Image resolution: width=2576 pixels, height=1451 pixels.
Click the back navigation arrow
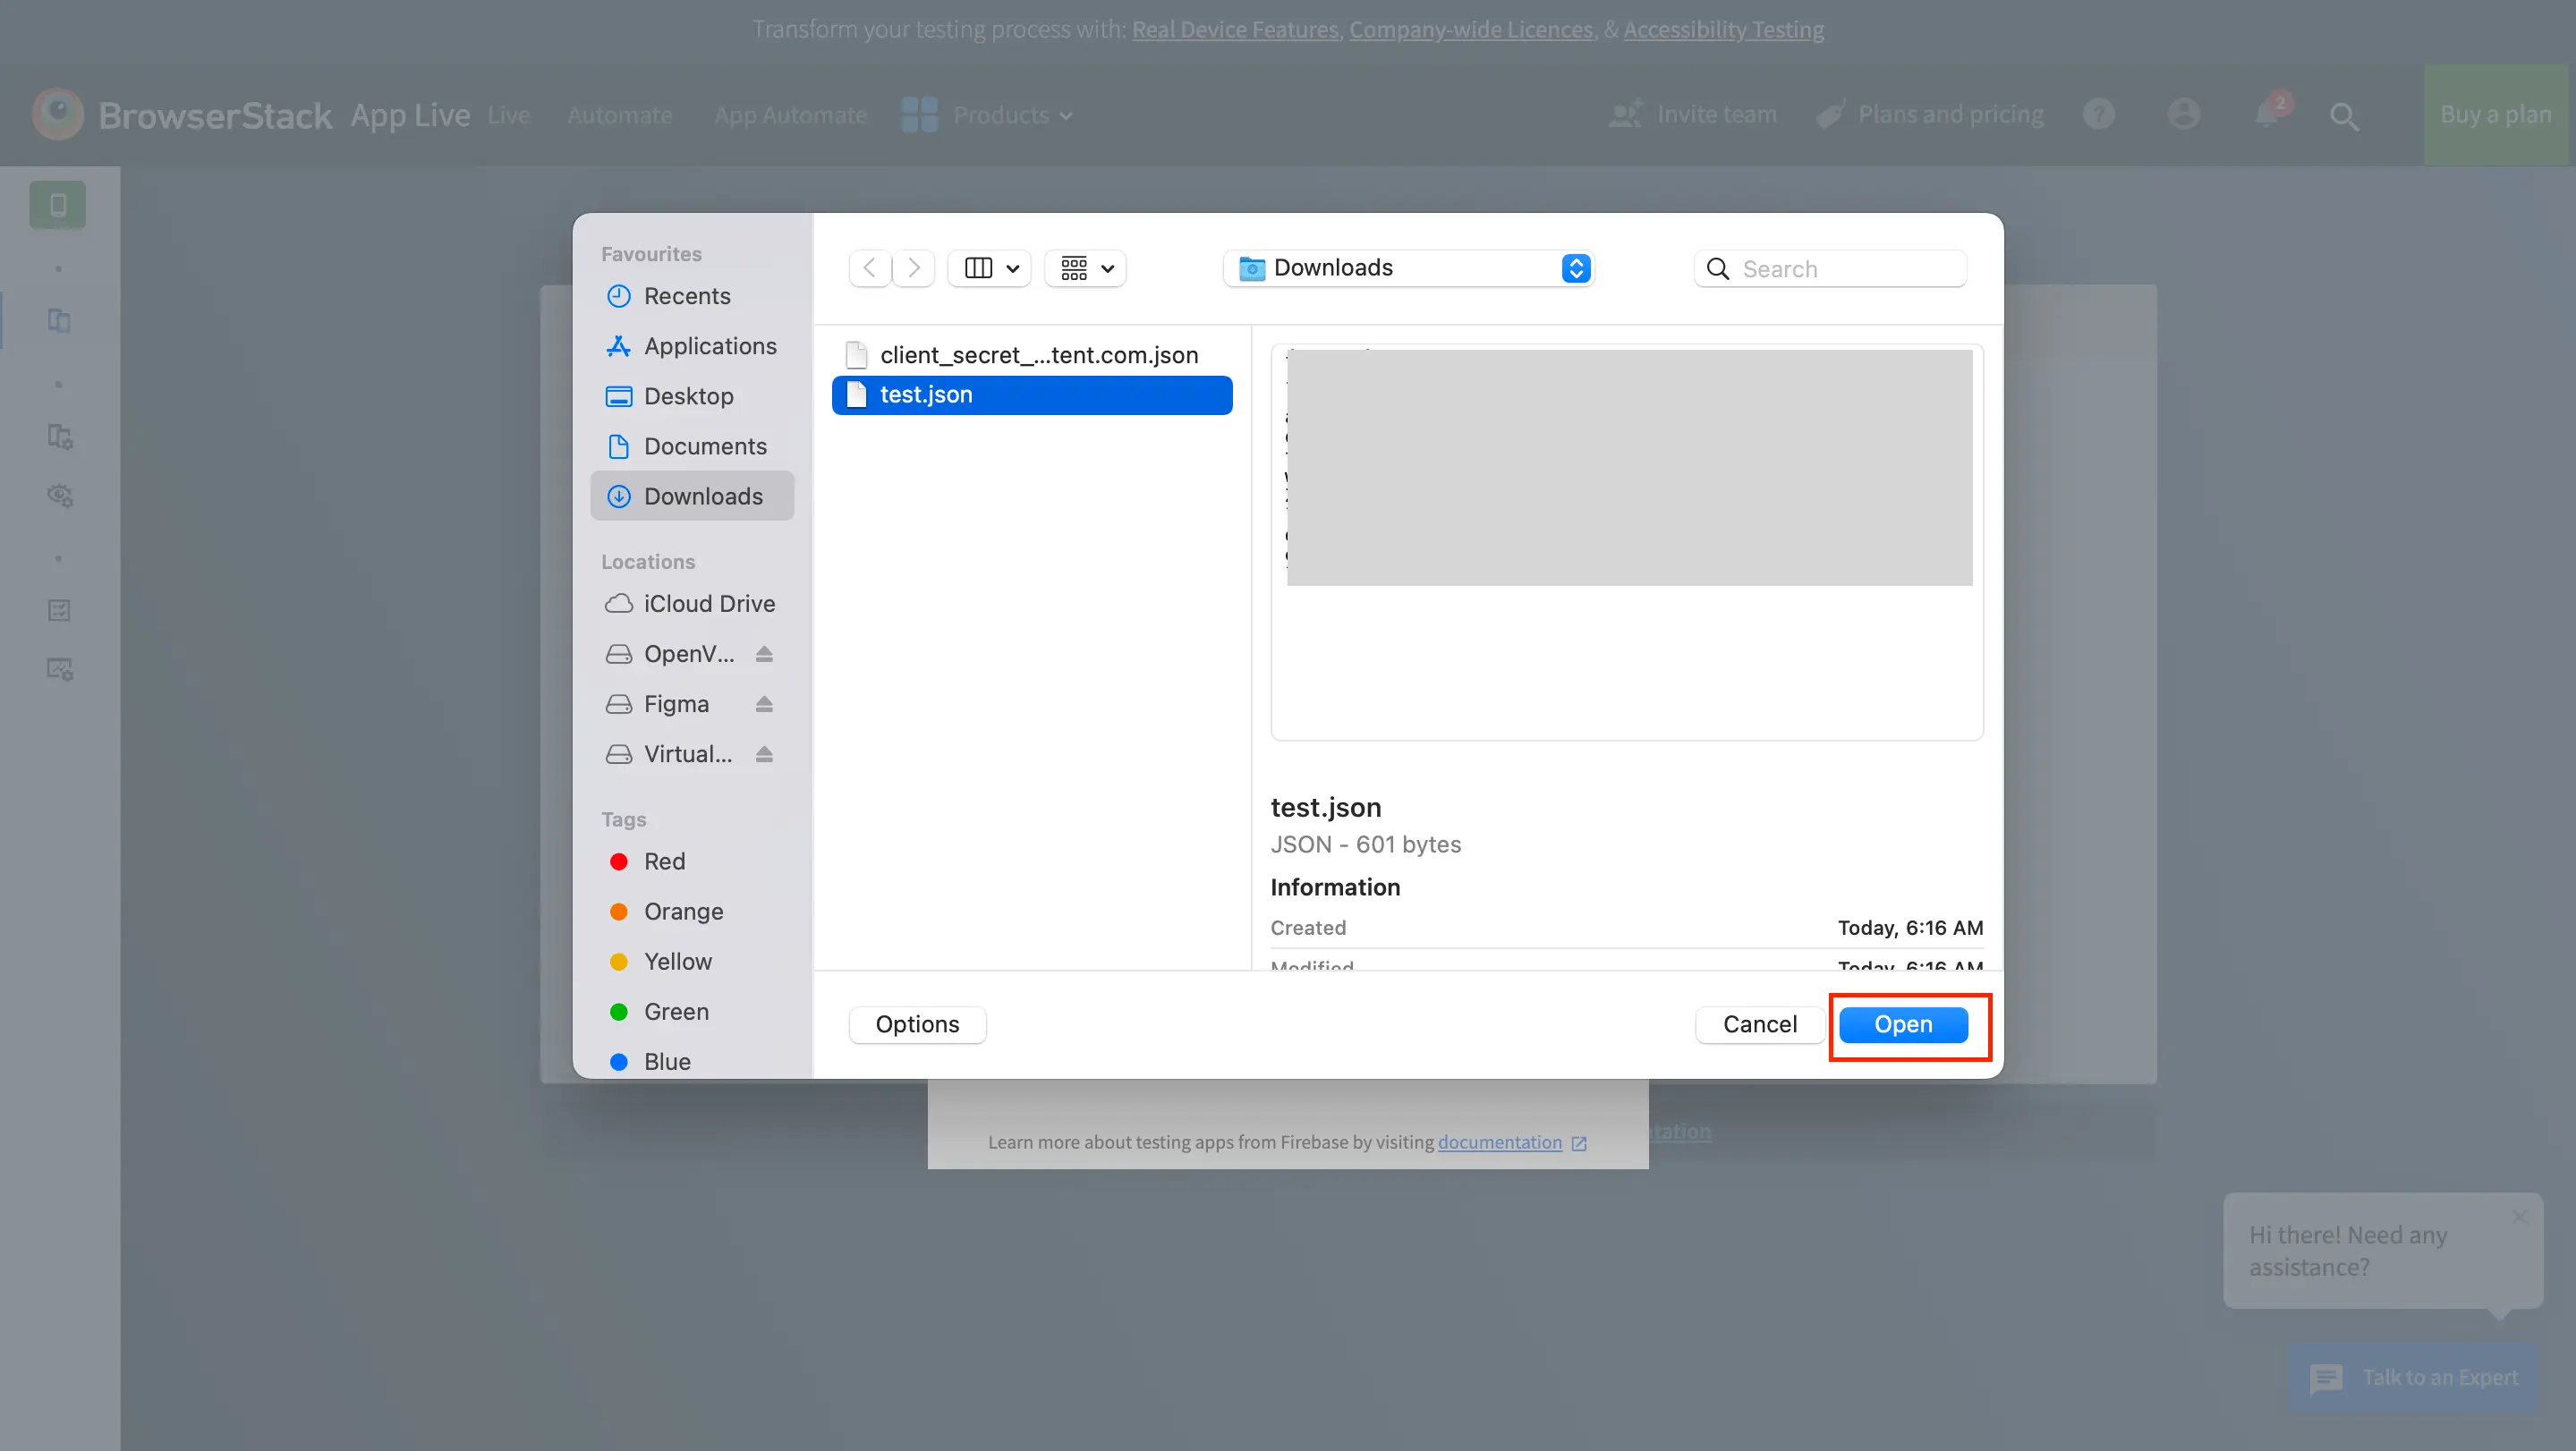(869, 268)
